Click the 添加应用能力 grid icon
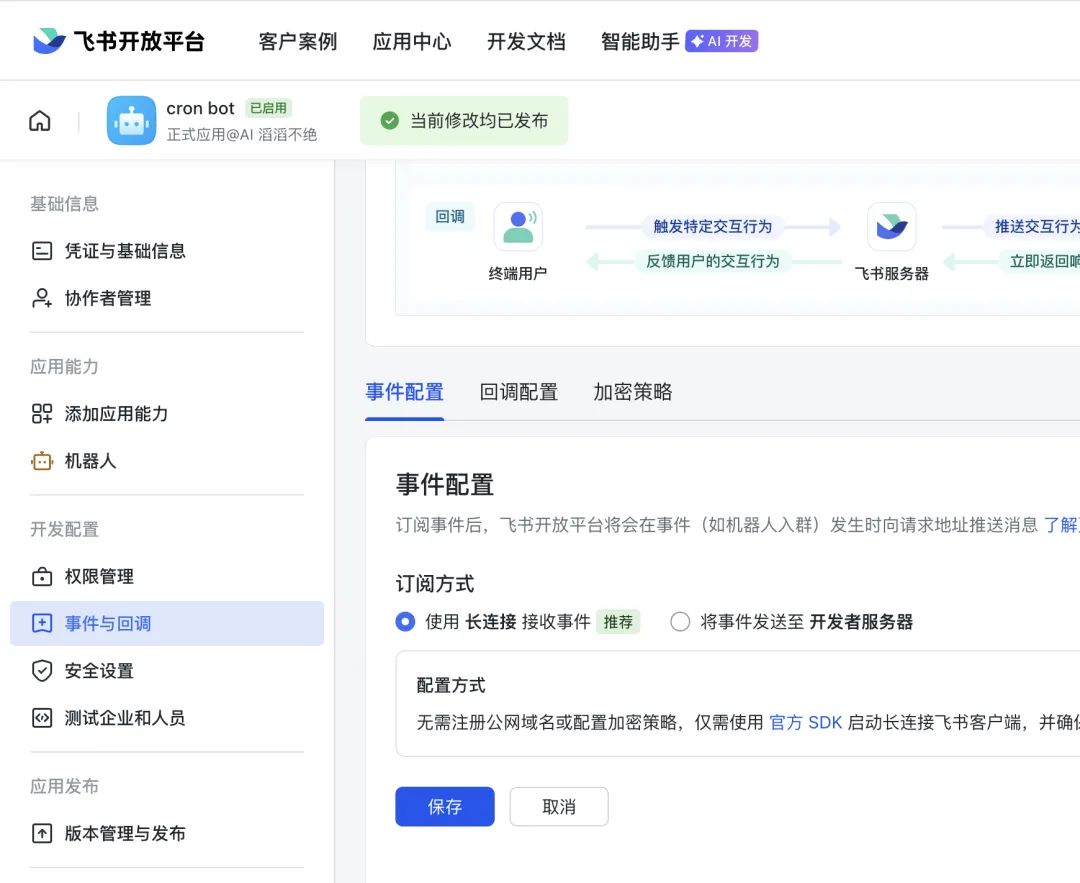The image size is (1080, 883). [x=42, y=414]
